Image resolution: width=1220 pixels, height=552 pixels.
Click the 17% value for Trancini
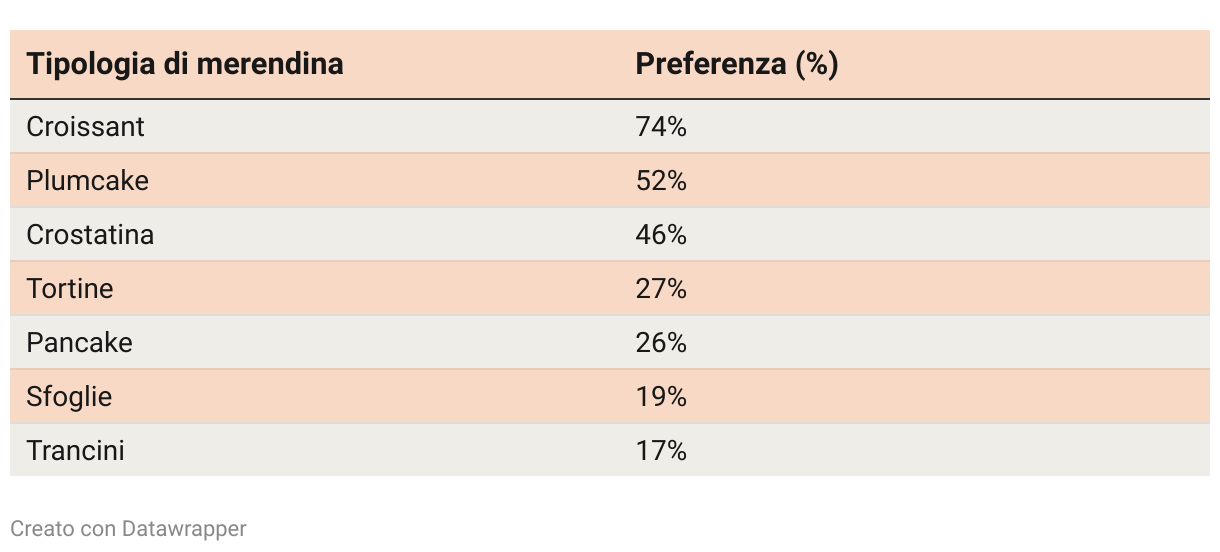click(x=661, y=451)
